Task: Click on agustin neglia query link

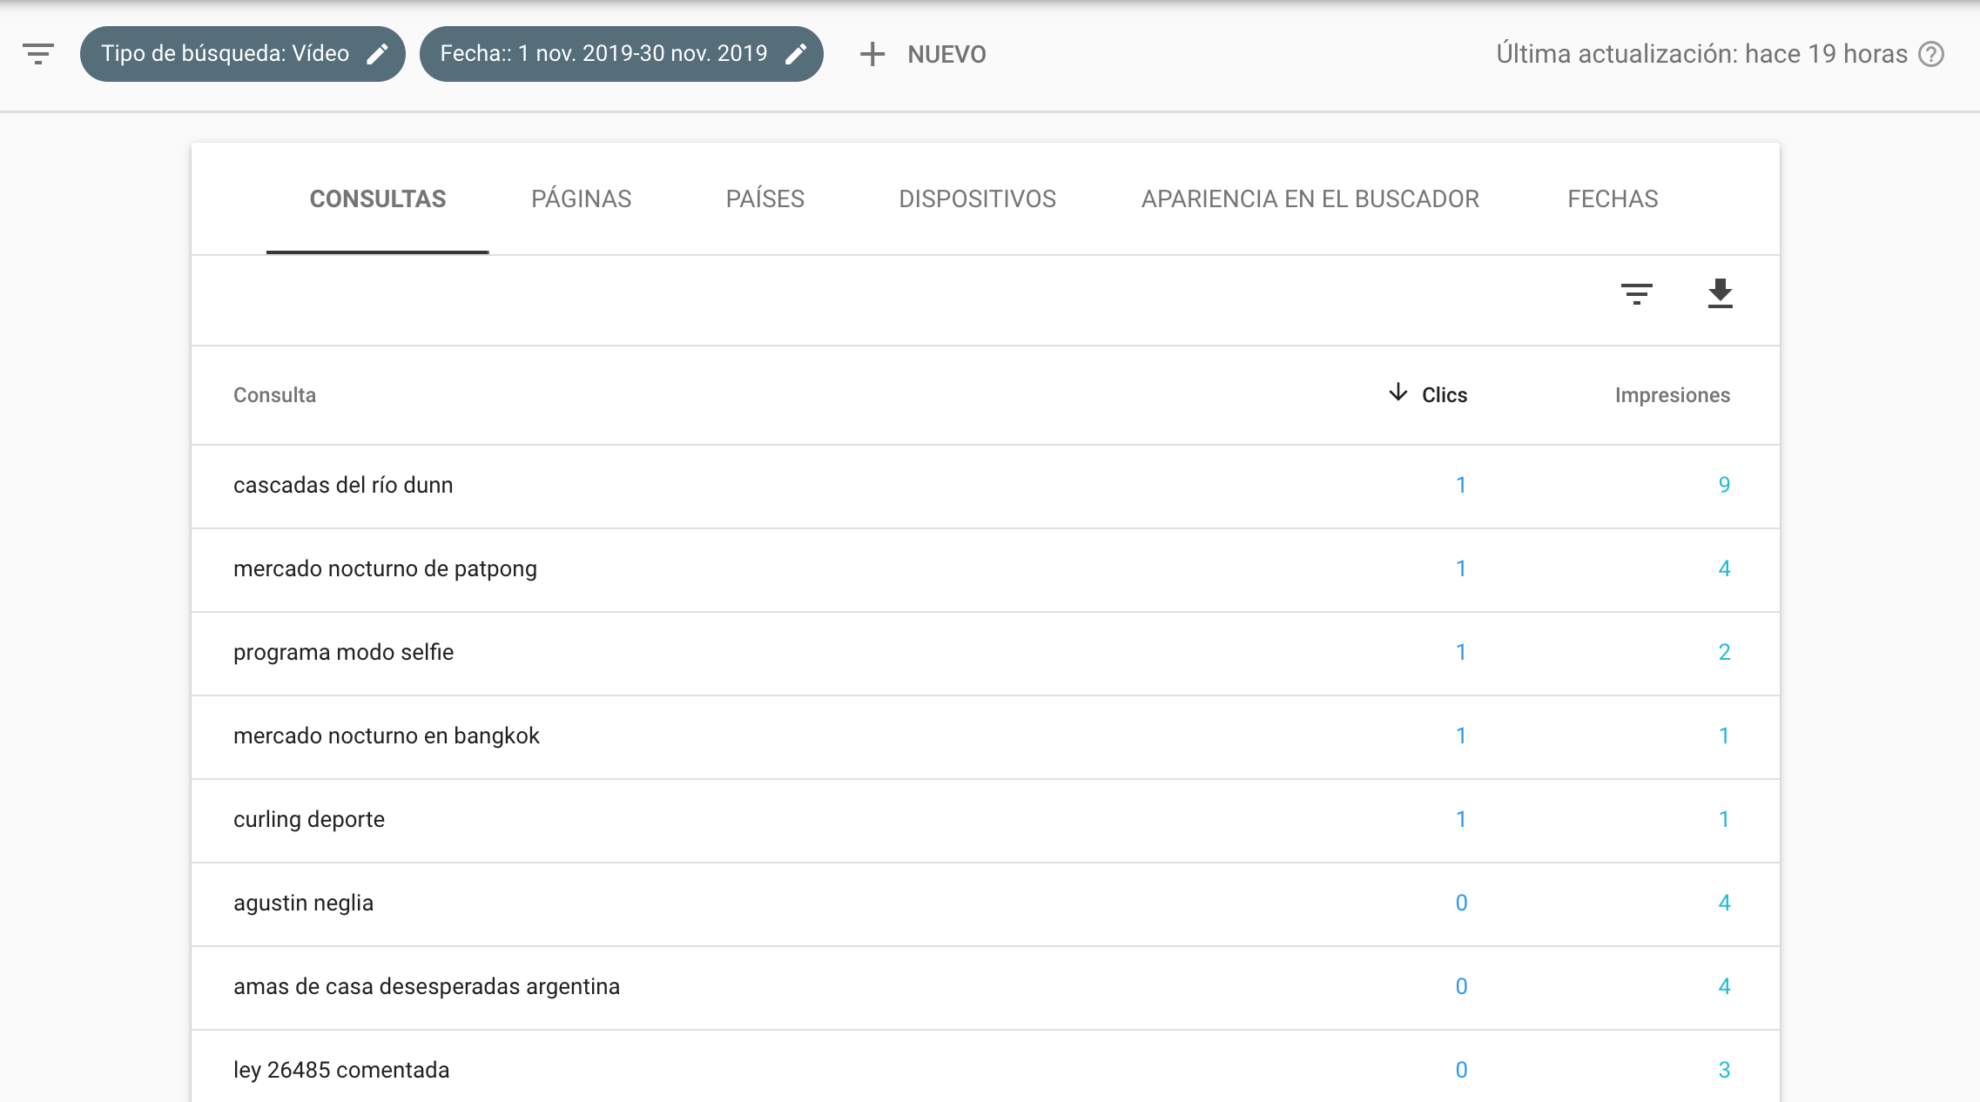Action: [305, 901]
